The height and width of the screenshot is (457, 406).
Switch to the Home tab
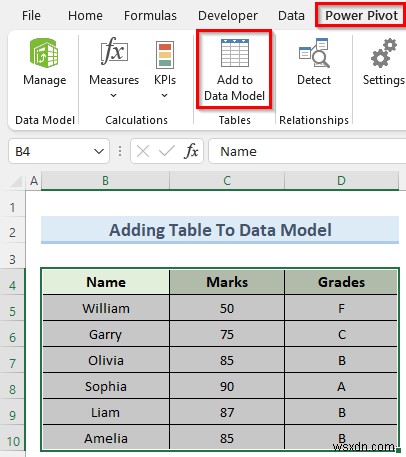[85, 16]
